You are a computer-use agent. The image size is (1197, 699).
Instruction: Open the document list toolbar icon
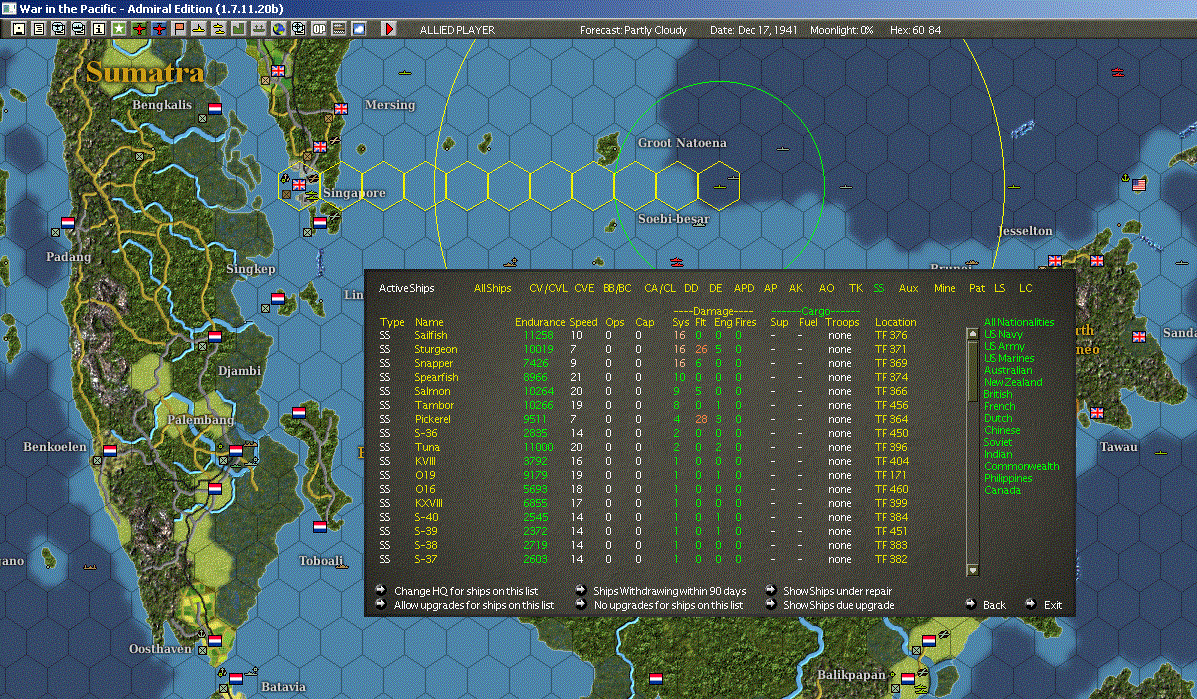coord(38,29)
